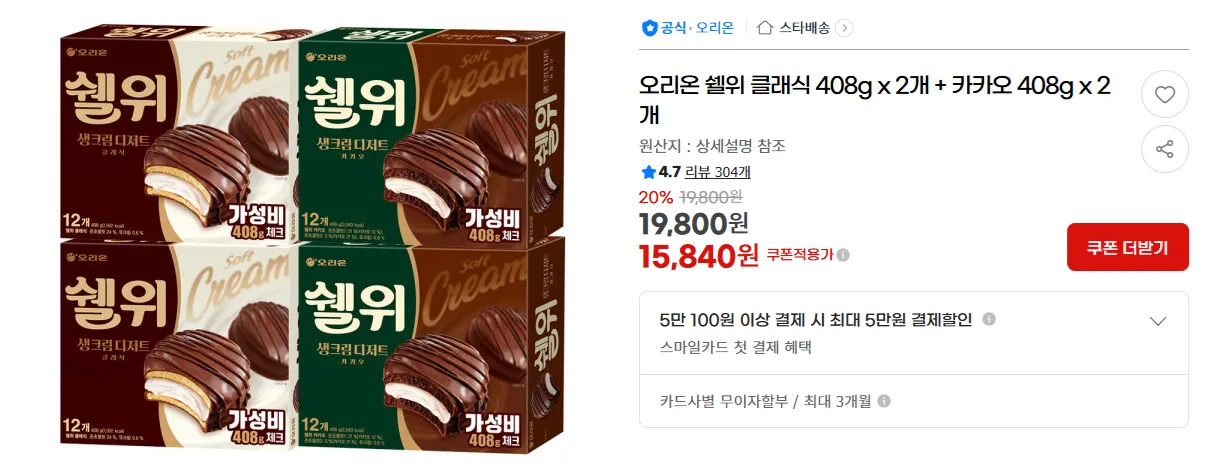Add product to wishlist with heart icon
The width and height of the screenshot is (1206, 466).
tap(1164, 95)
